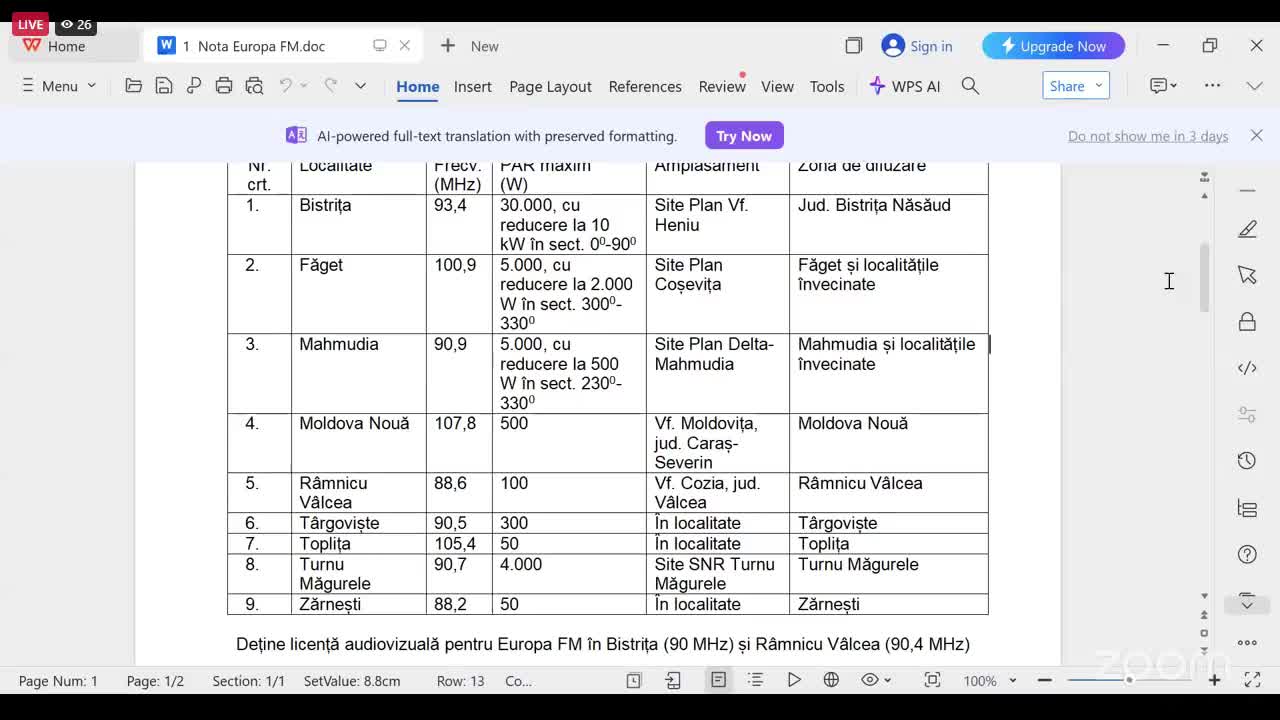1280x720 pixels.
Task: Expand the quick access toolbar chevron
Action: [x=361, y=86]
